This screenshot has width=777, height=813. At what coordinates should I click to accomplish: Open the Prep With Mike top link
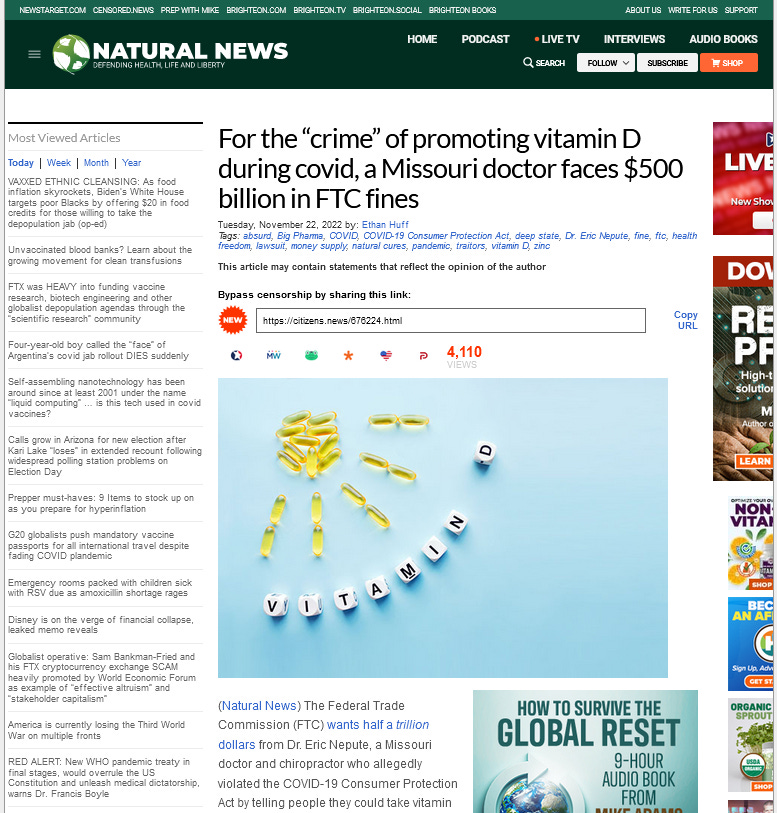click(190, 10)
